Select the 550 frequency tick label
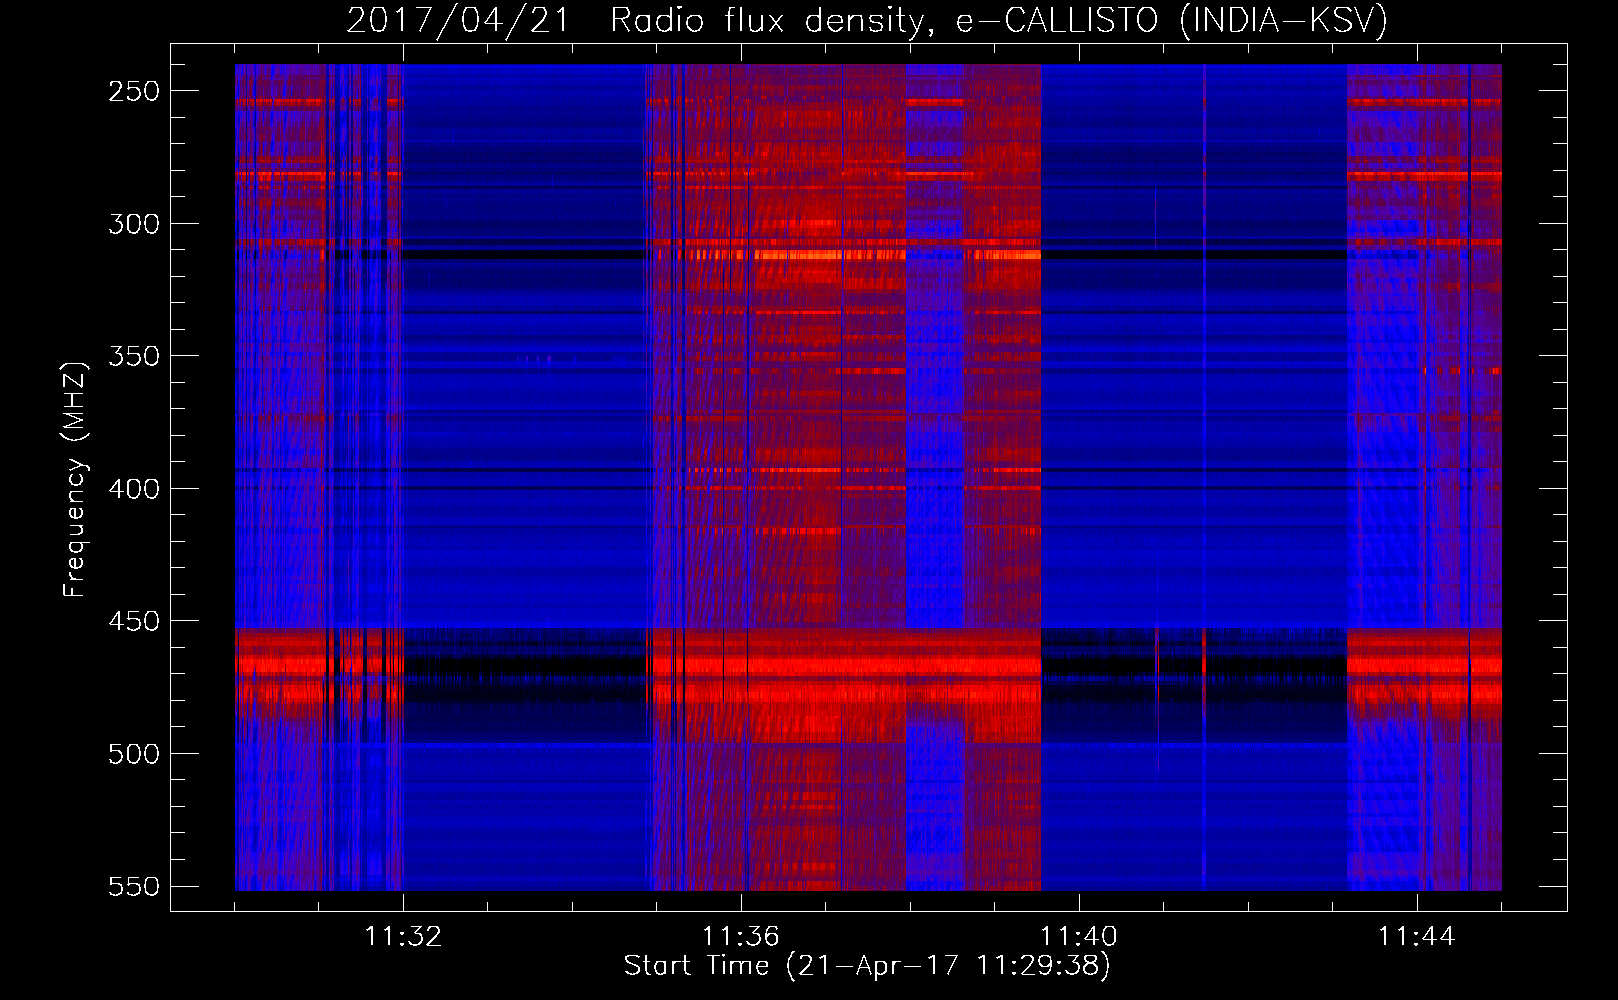1618x1000 pixels. tap(134, 886)
